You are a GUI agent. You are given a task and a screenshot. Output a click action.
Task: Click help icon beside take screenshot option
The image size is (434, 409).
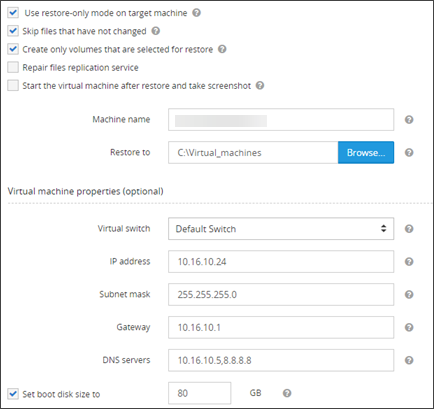tap(260, 86)
